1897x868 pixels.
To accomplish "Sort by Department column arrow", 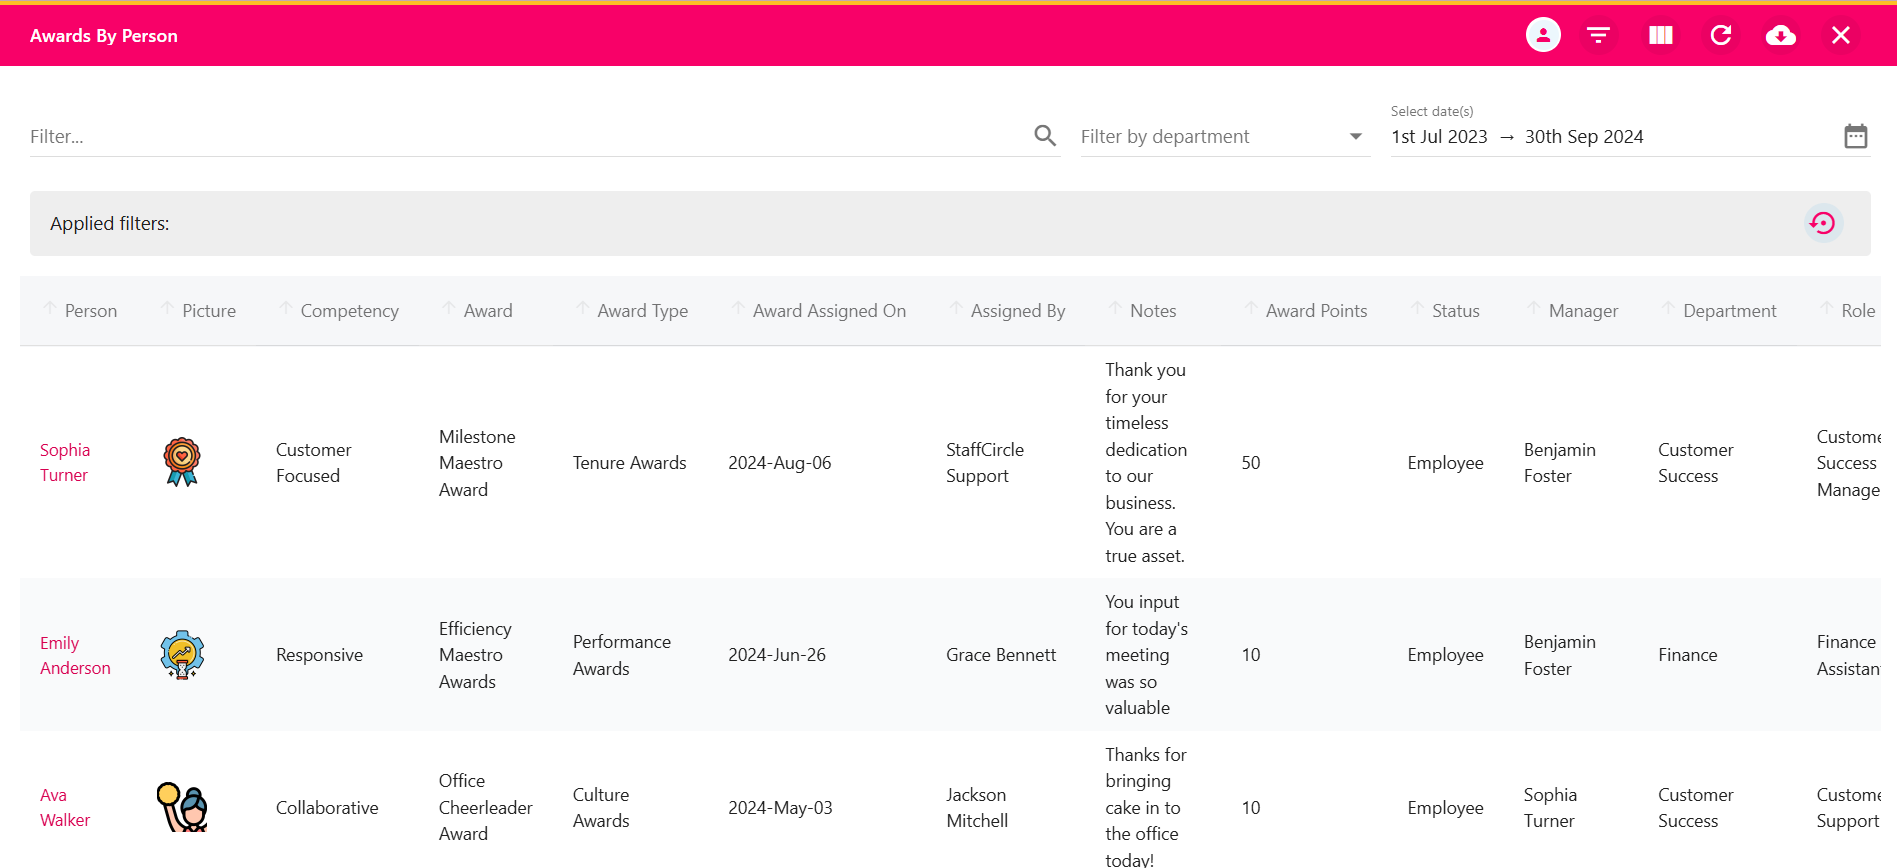I will click(1667, 309).
